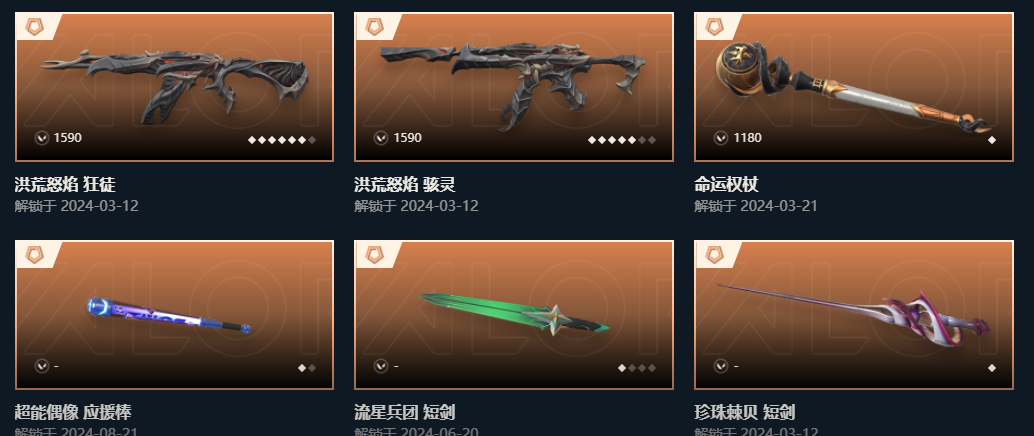Click currency icon beside 1180 on 命运权杖 card
Image resolution: width=1034 pixels, height=436 pixels.
pos(721,138)
